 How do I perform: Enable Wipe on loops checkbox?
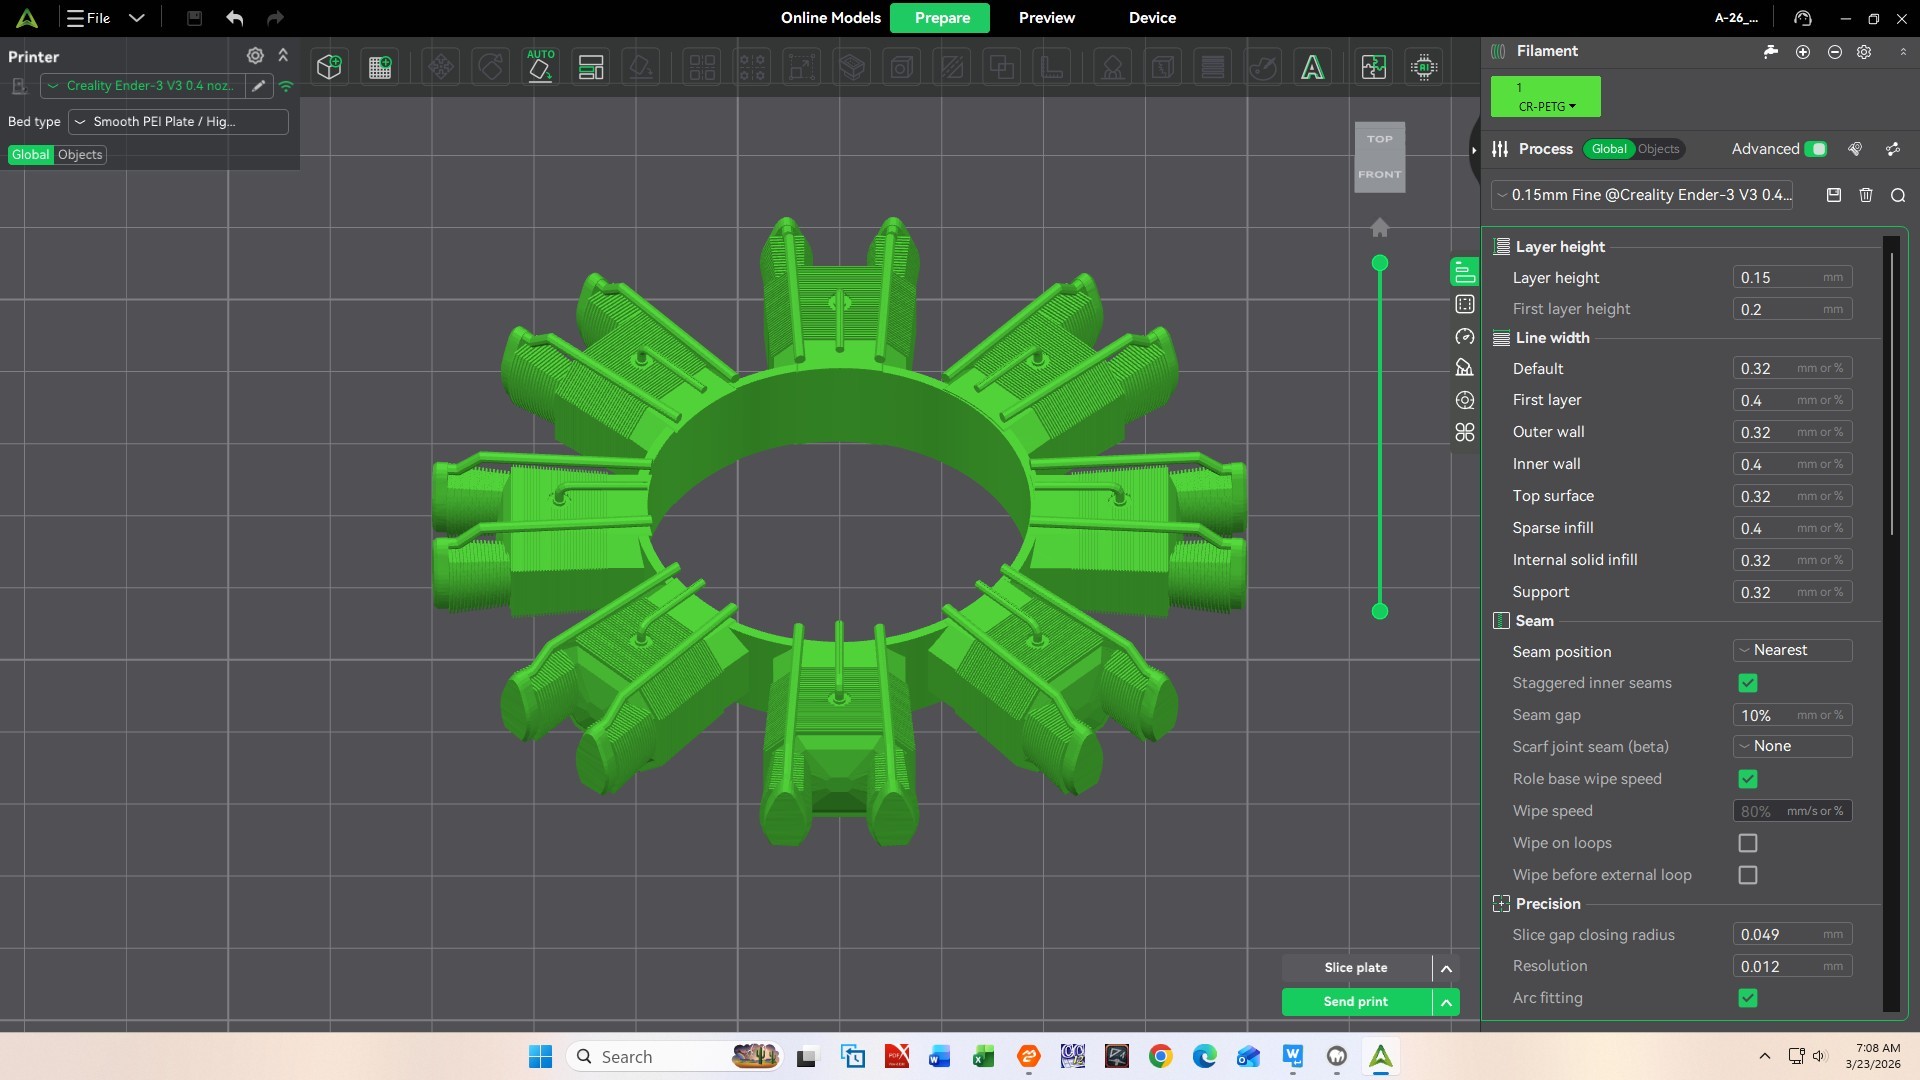[1748, 843]
